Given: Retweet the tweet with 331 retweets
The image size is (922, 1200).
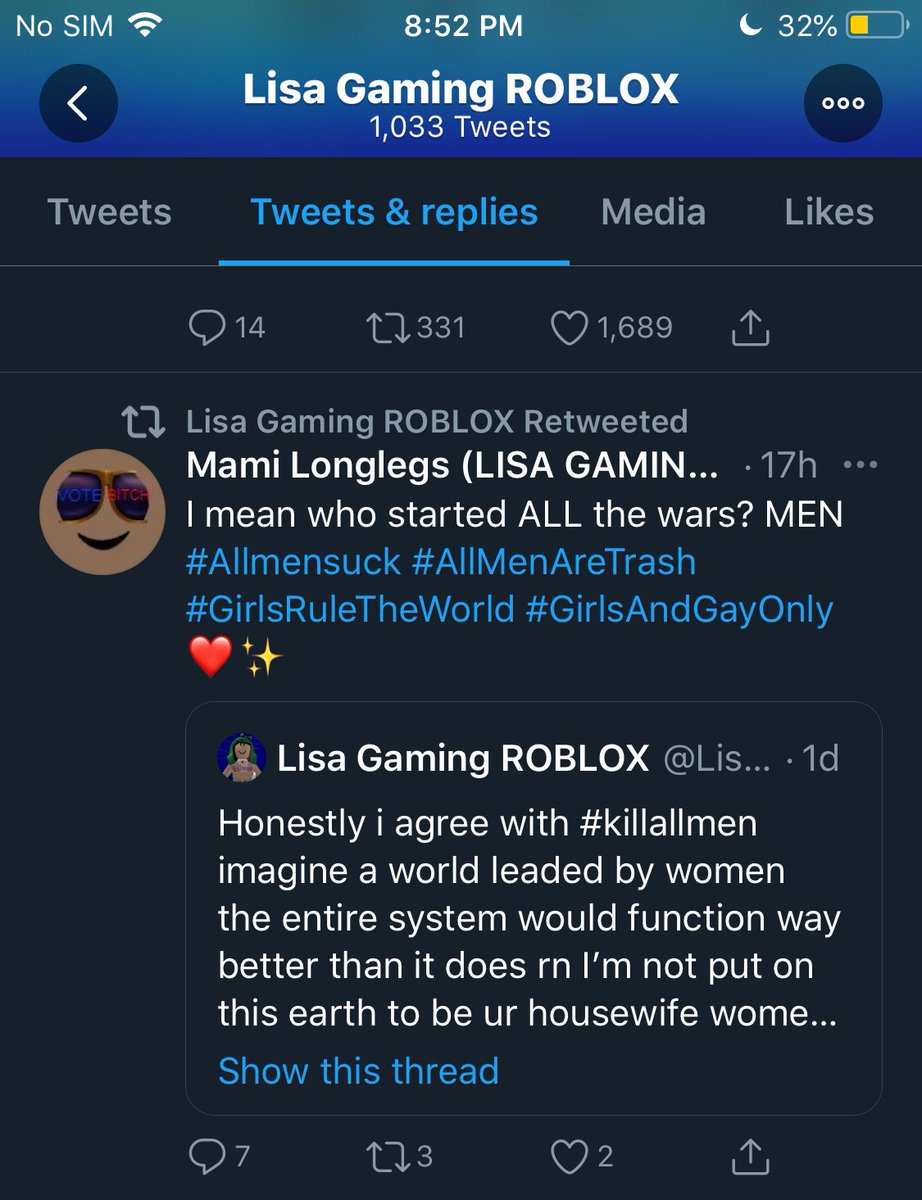Looking at the screenshot, I should tap(416, 328).
